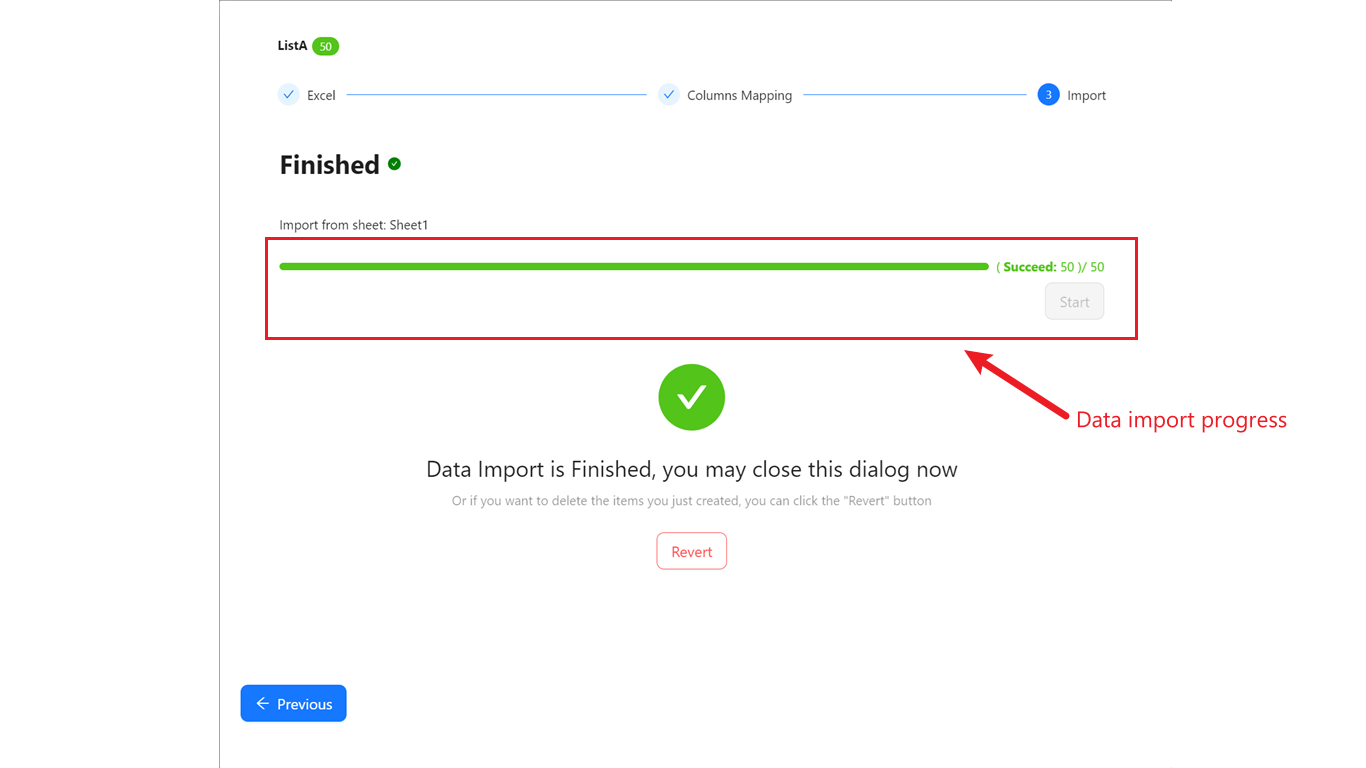
Task: Click the green import progress bar
Action: tap(633, 267)
